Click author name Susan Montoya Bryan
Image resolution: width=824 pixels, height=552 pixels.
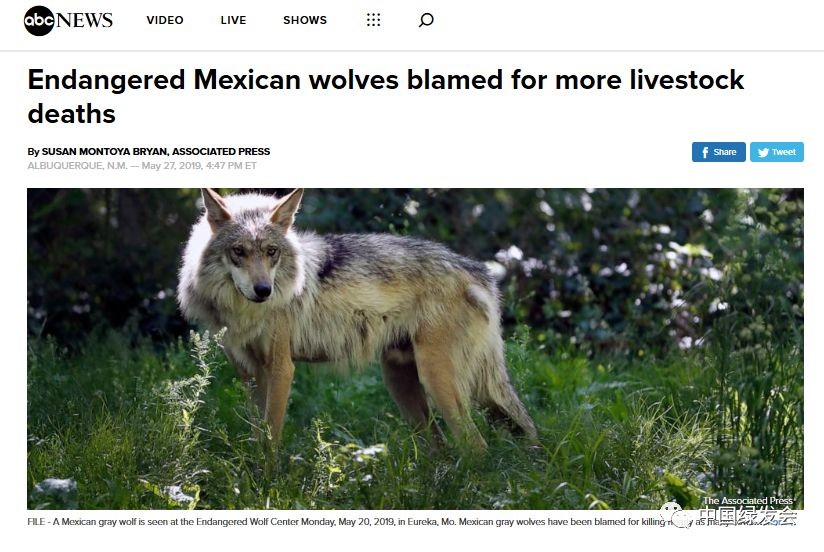tap(105, 151)
